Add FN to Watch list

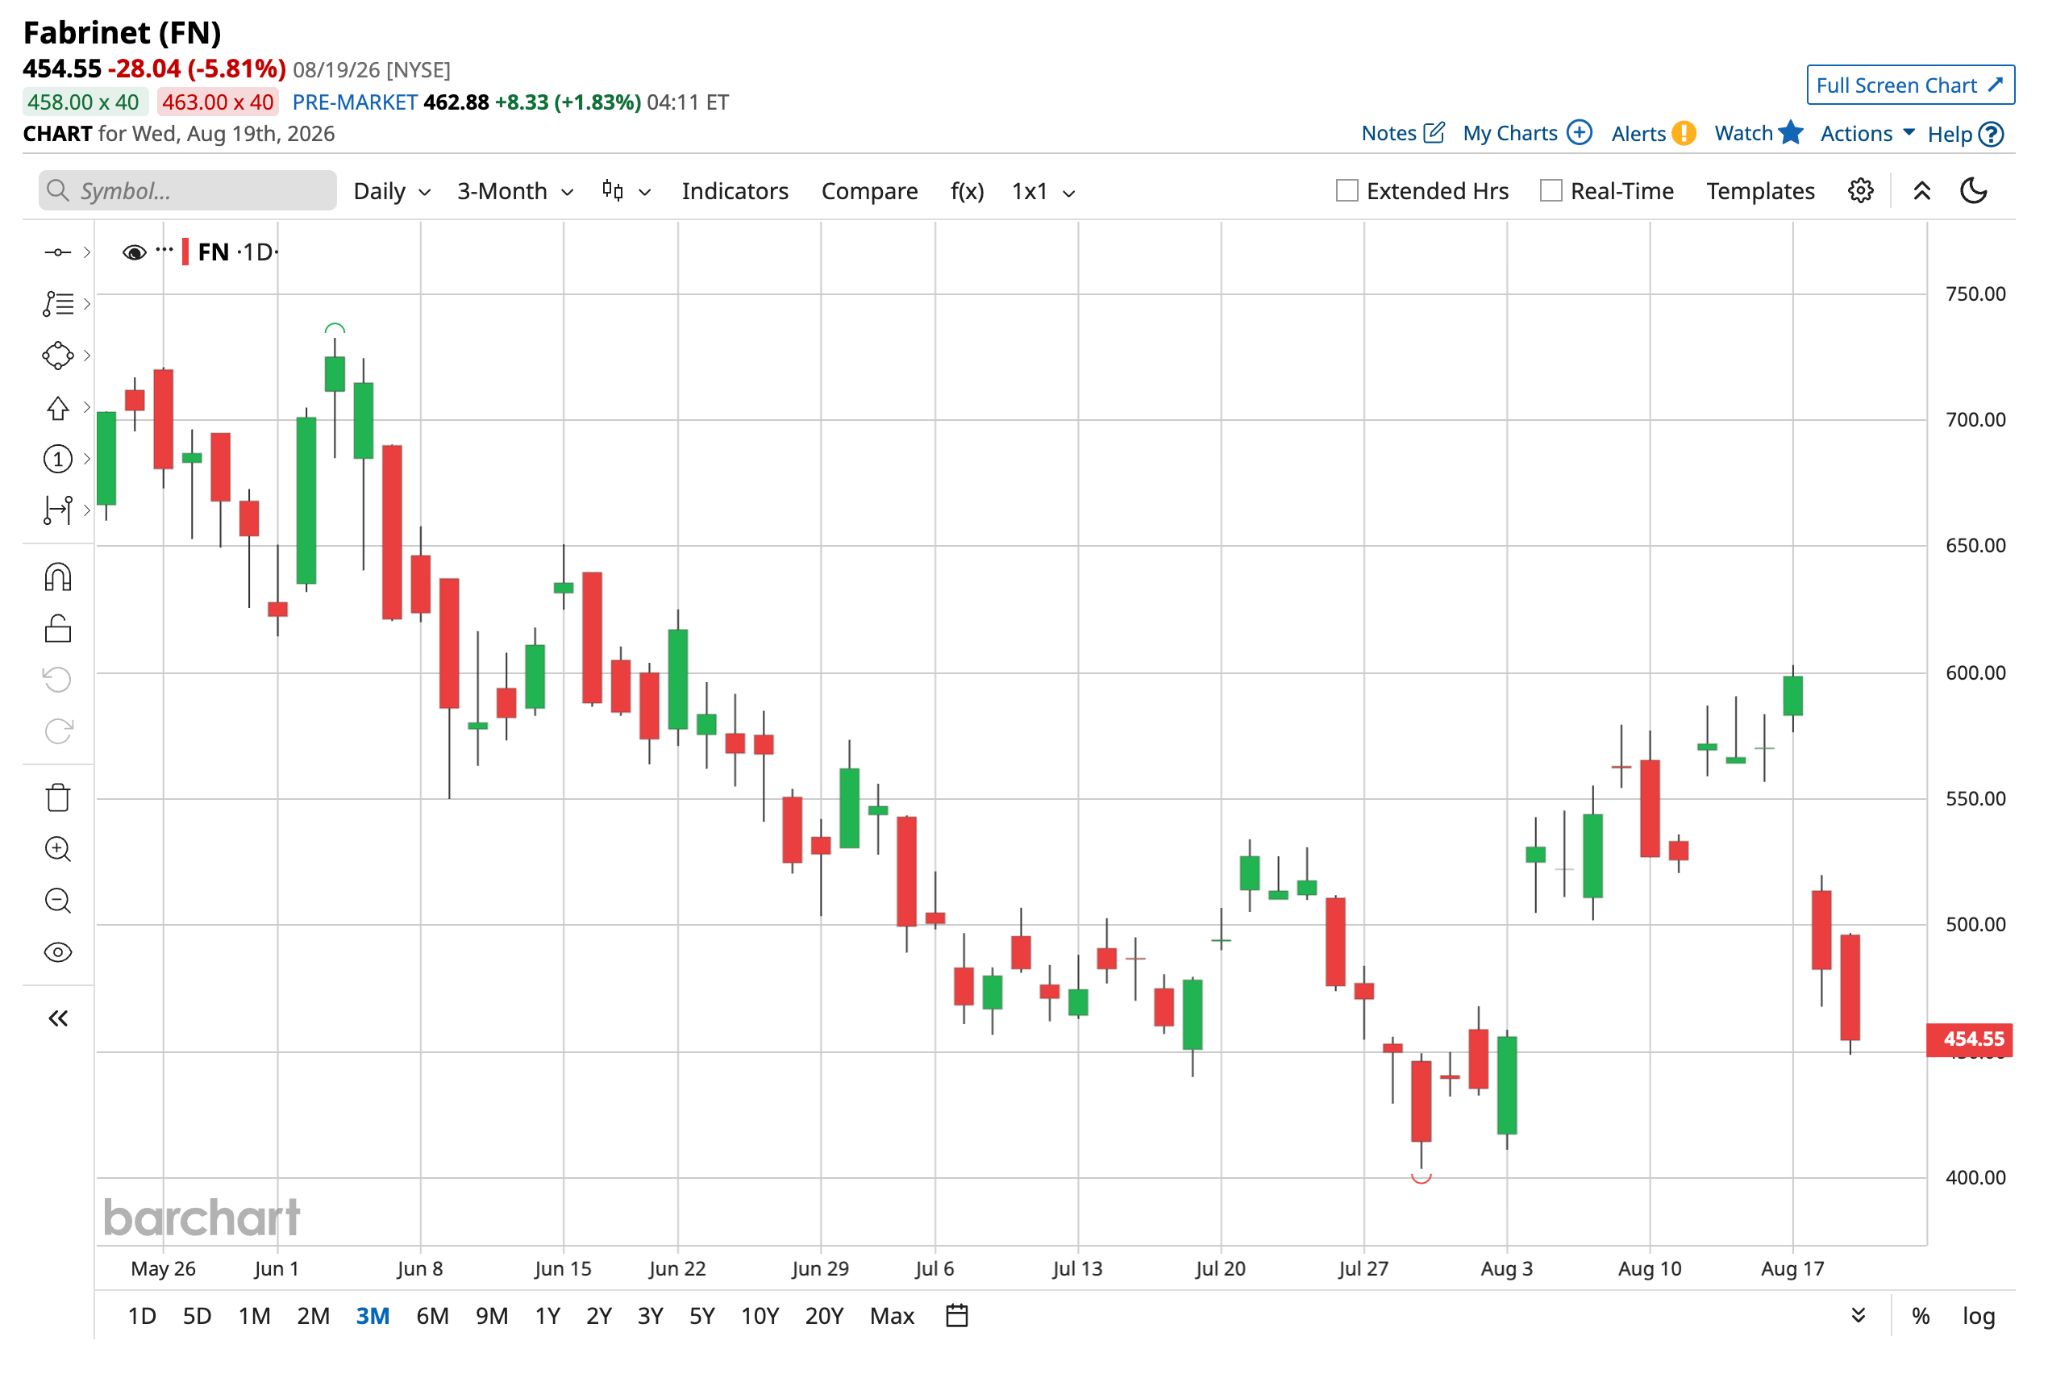(1759, 133)
